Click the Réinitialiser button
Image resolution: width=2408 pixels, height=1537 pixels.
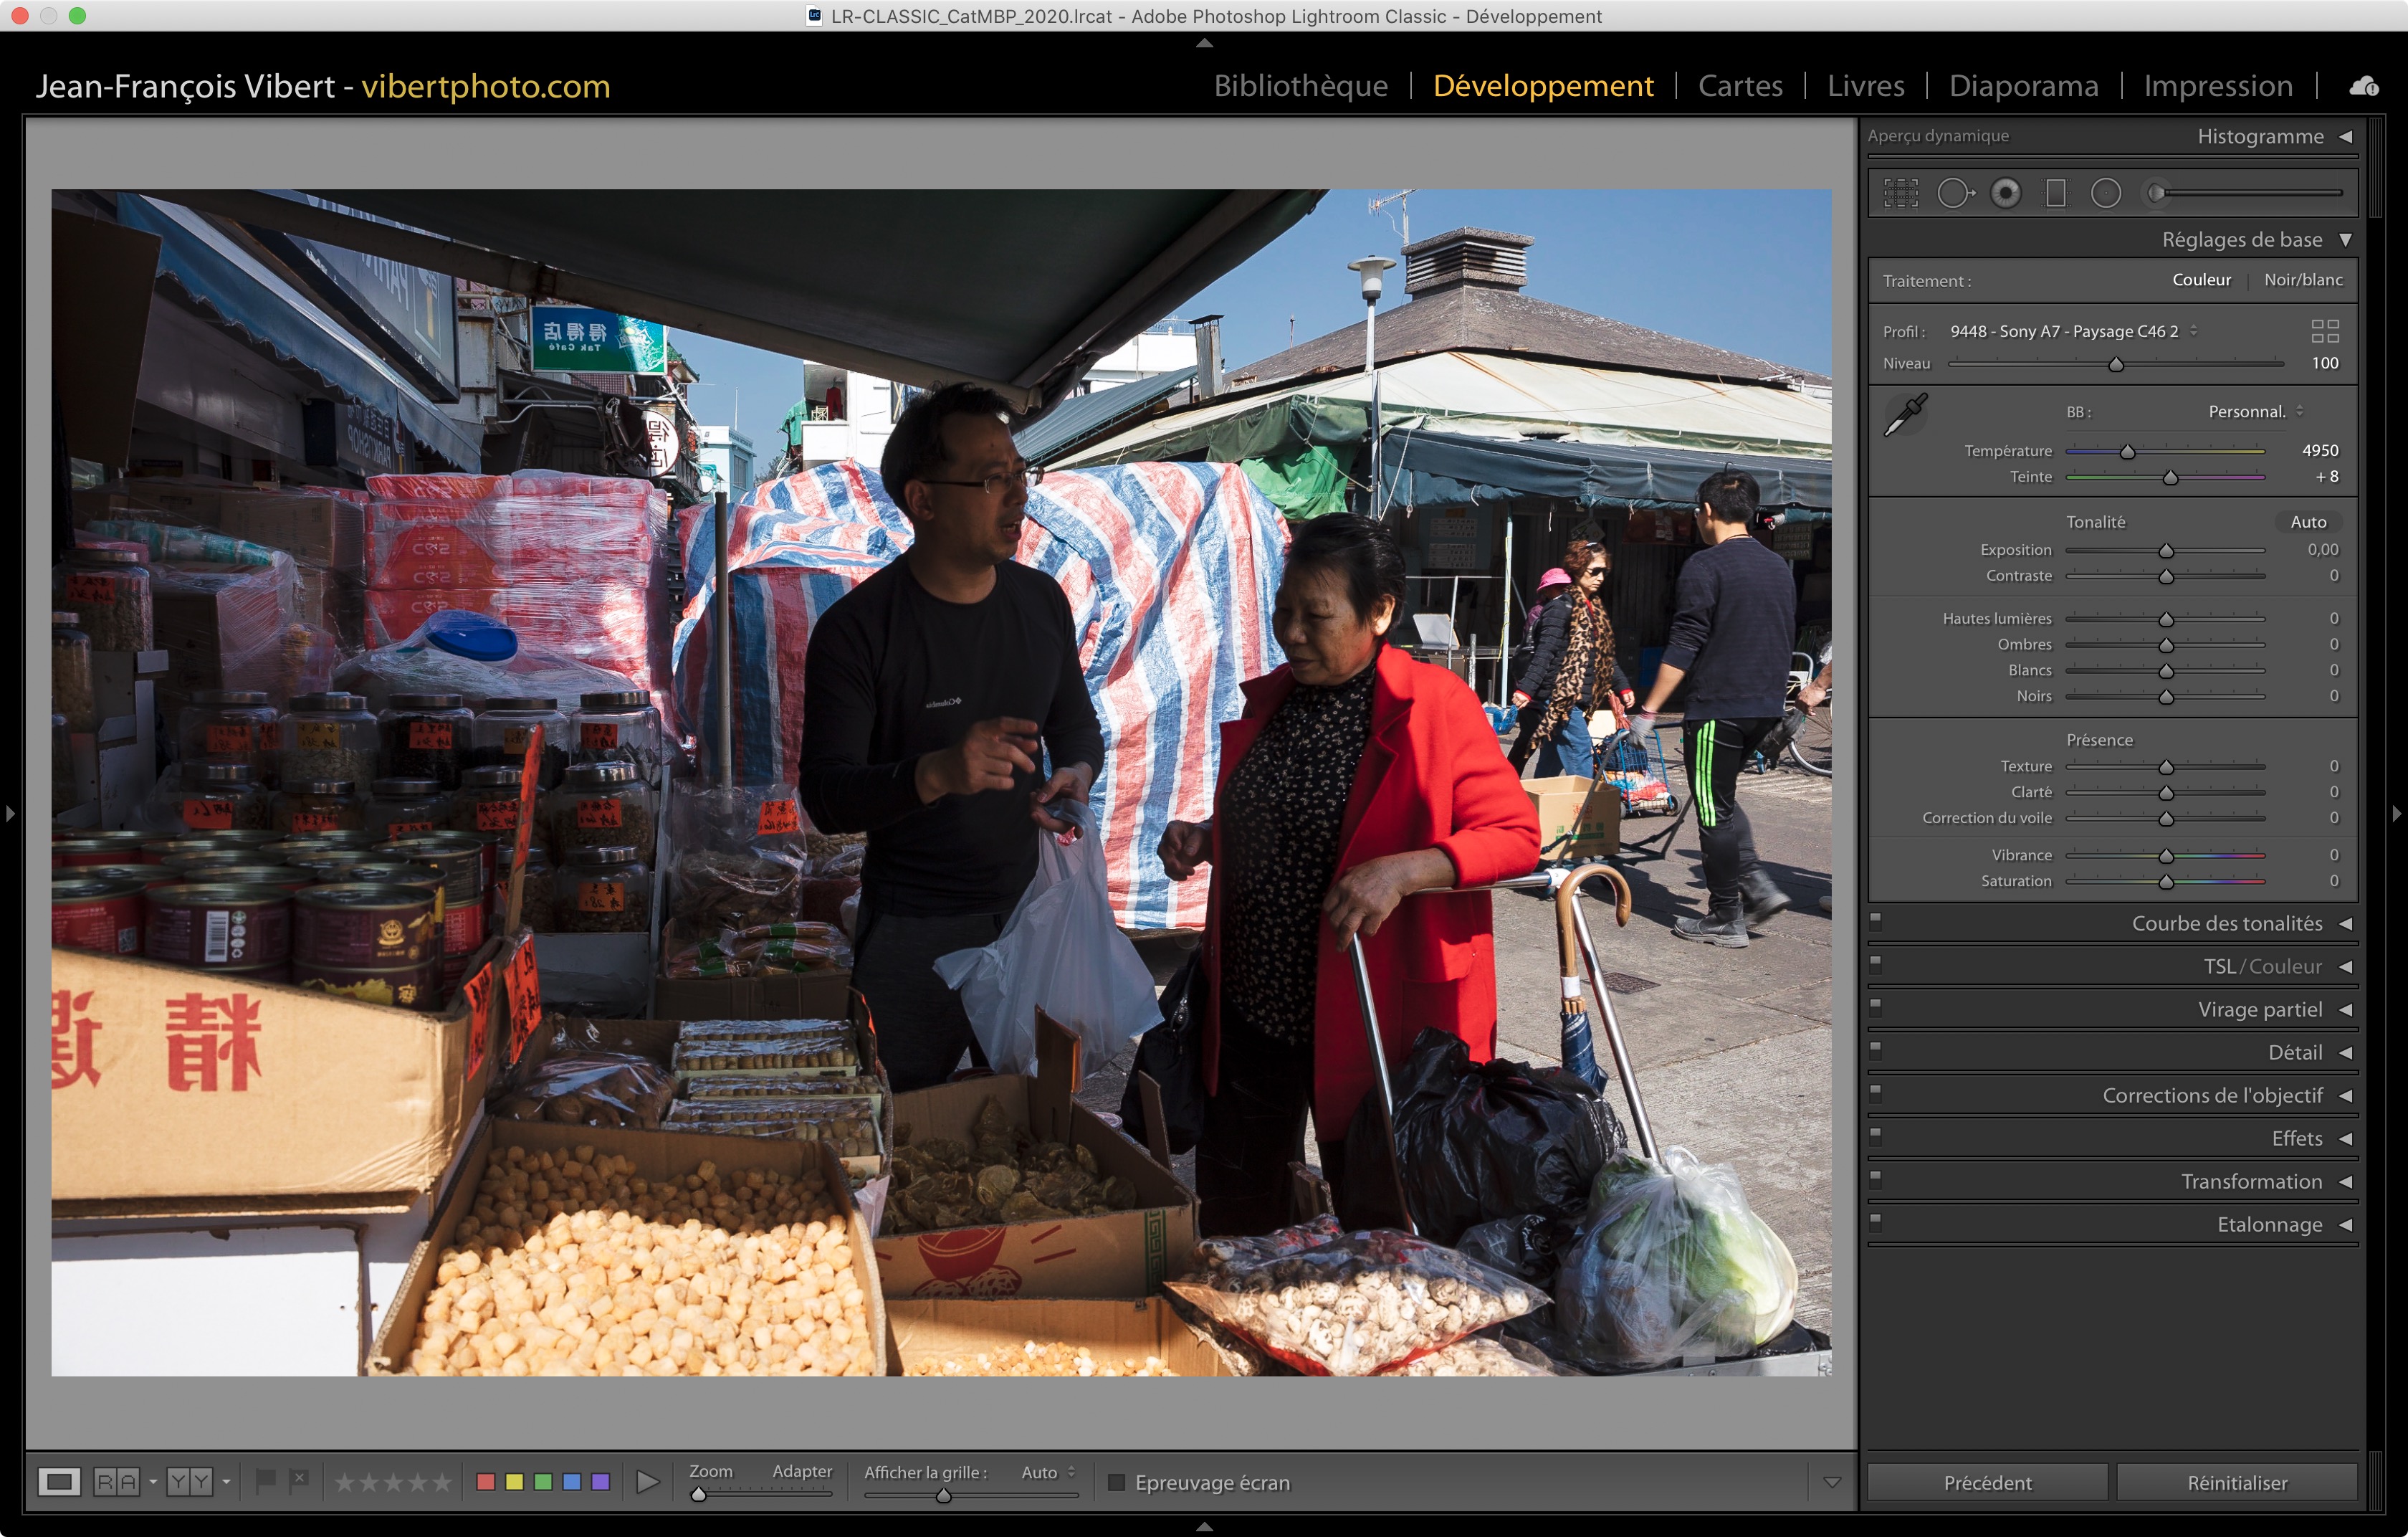coord(2236,1482)
